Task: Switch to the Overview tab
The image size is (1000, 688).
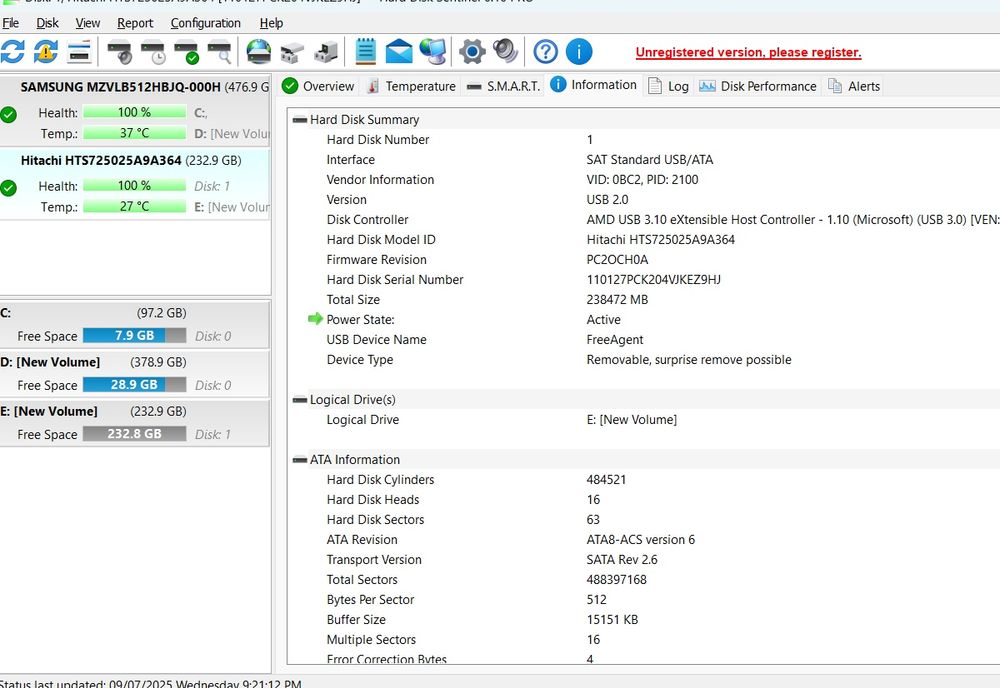Action: click(318, 86)
